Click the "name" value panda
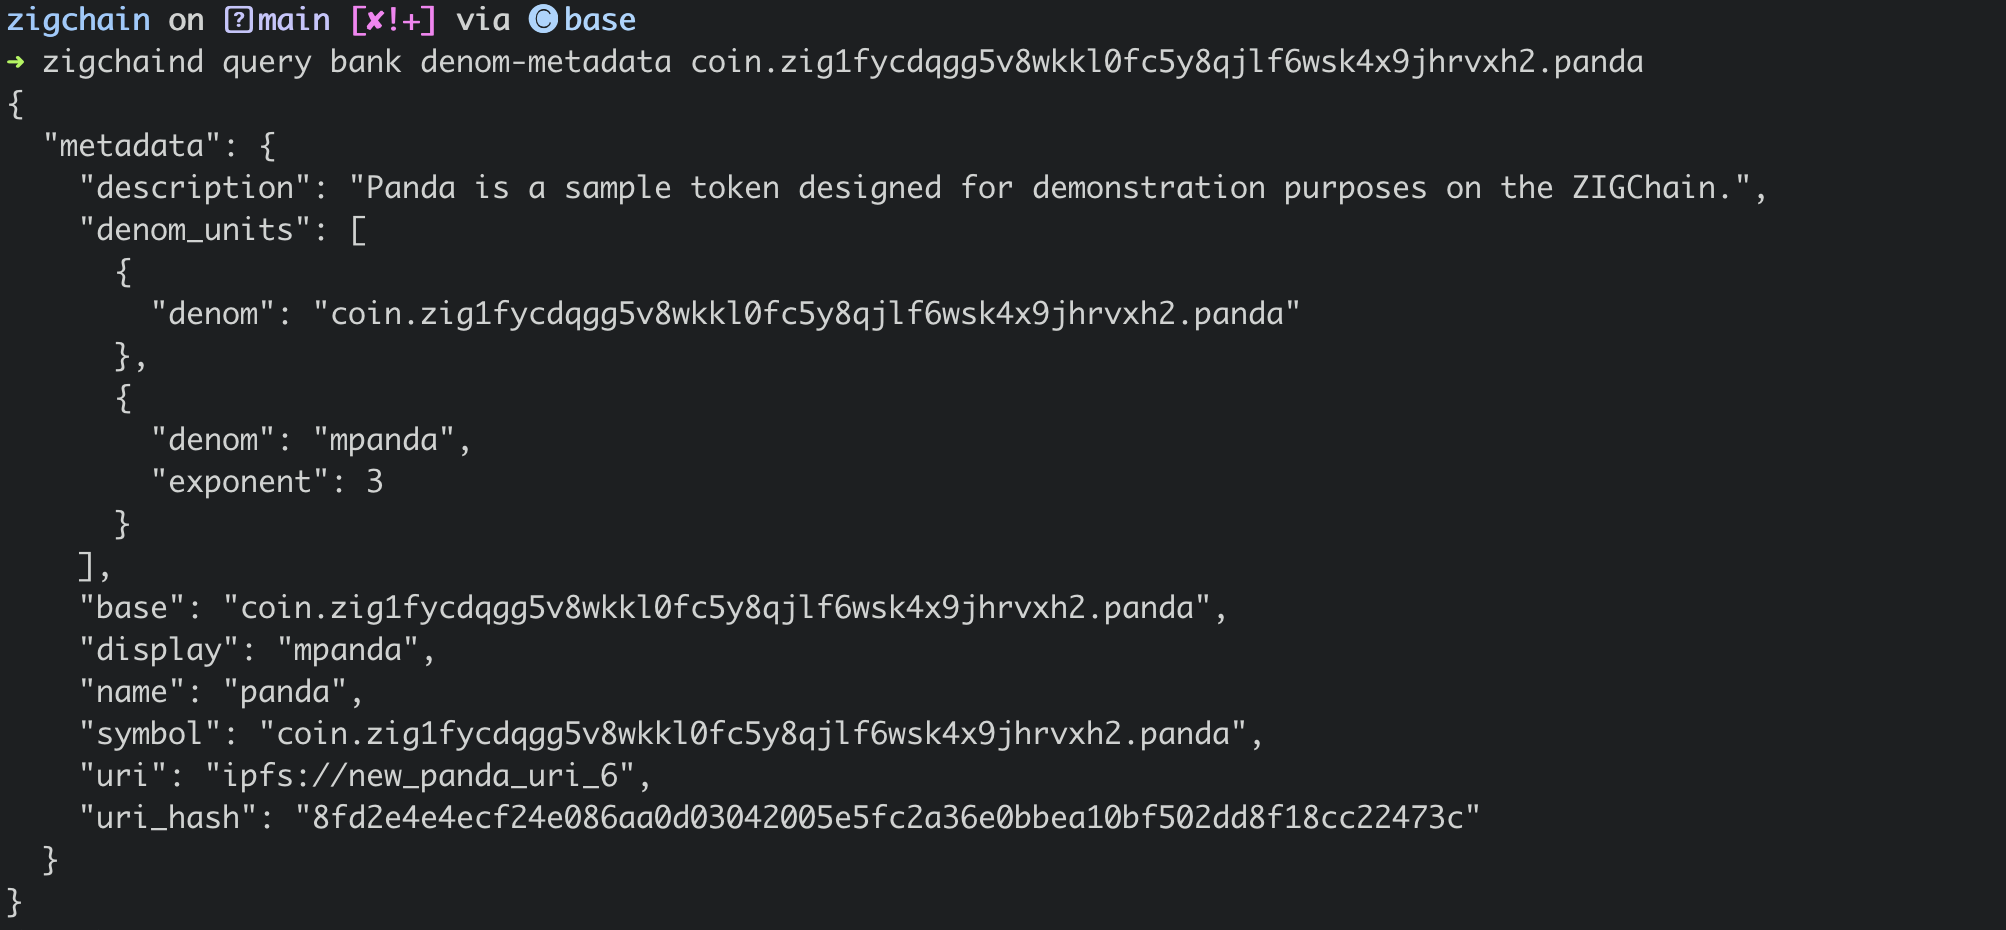This screenshot has height=930, width=2006. pos(285,692)
